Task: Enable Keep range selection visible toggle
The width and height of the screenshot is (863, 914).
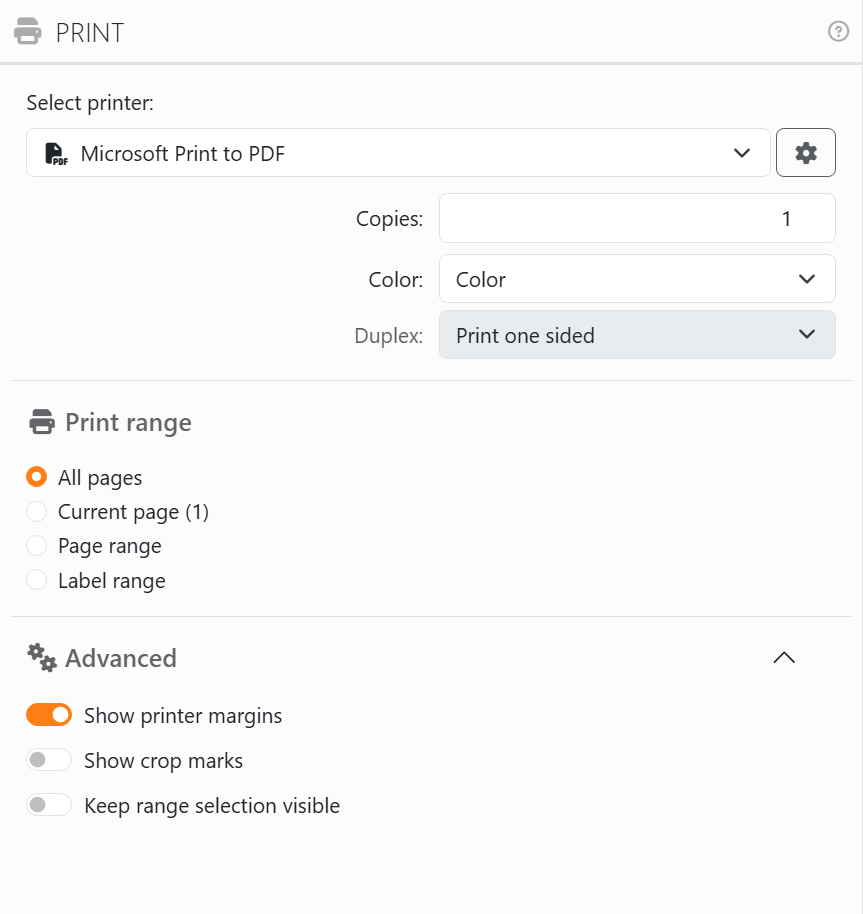Action: coord(49,804)
